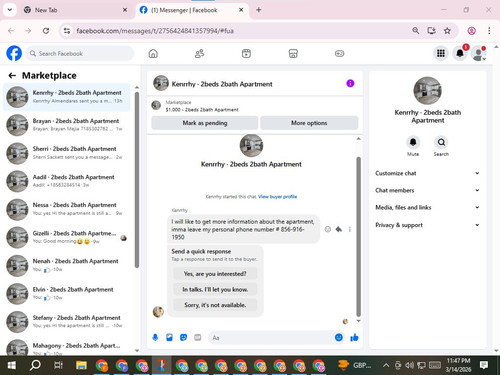500x375 pixels.
Task: Choose a sticker from the composer
Action: pyautogui.click(x=183, y=338)
